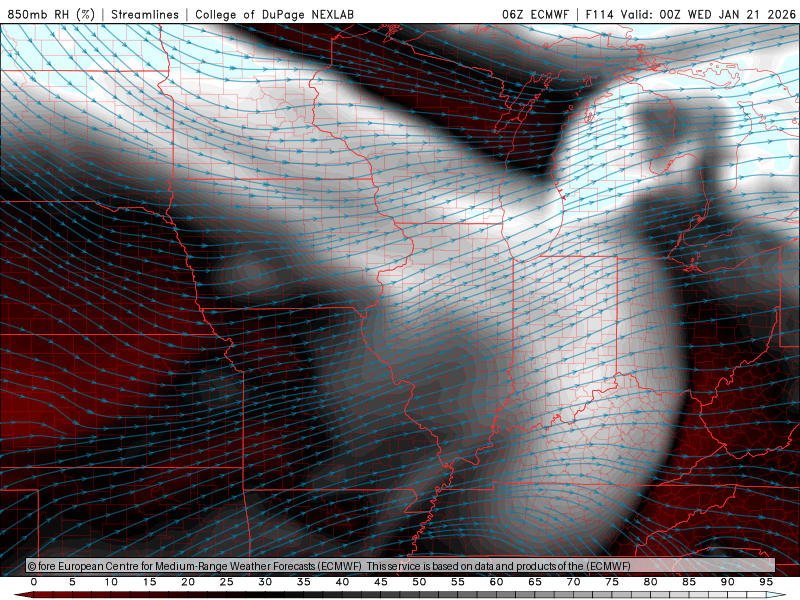Screen dimensions: 800x600
Task: Click the "80" humidity legend label
Action: point(651,582)
